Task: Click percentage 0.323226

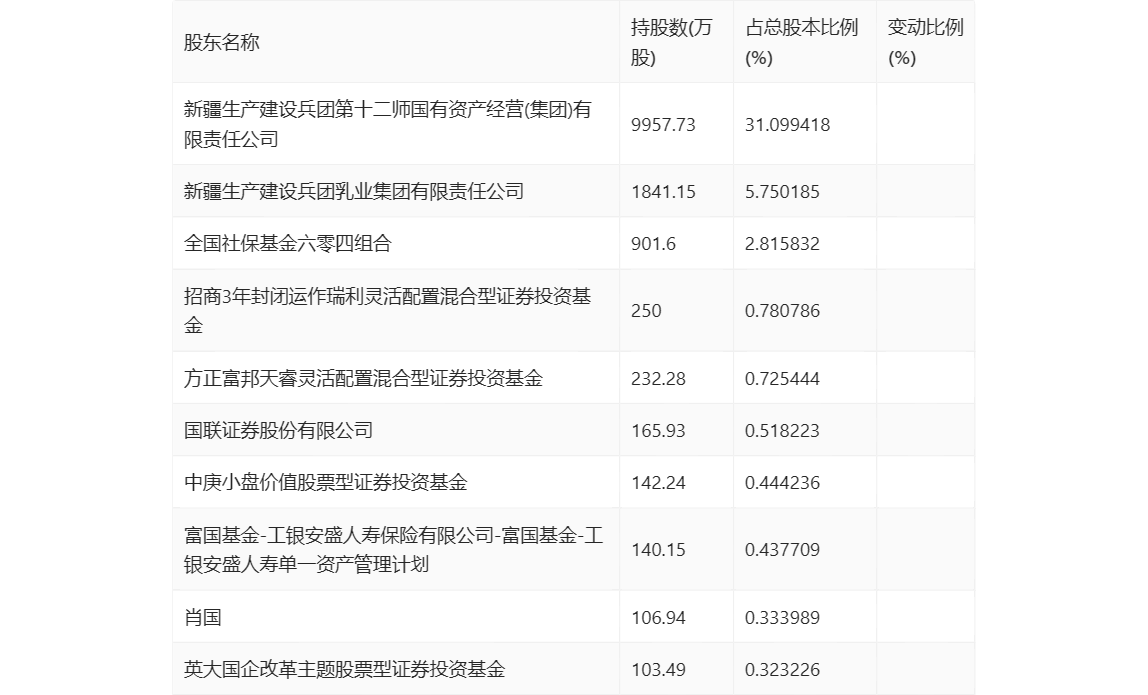Action: coord(782,669)
